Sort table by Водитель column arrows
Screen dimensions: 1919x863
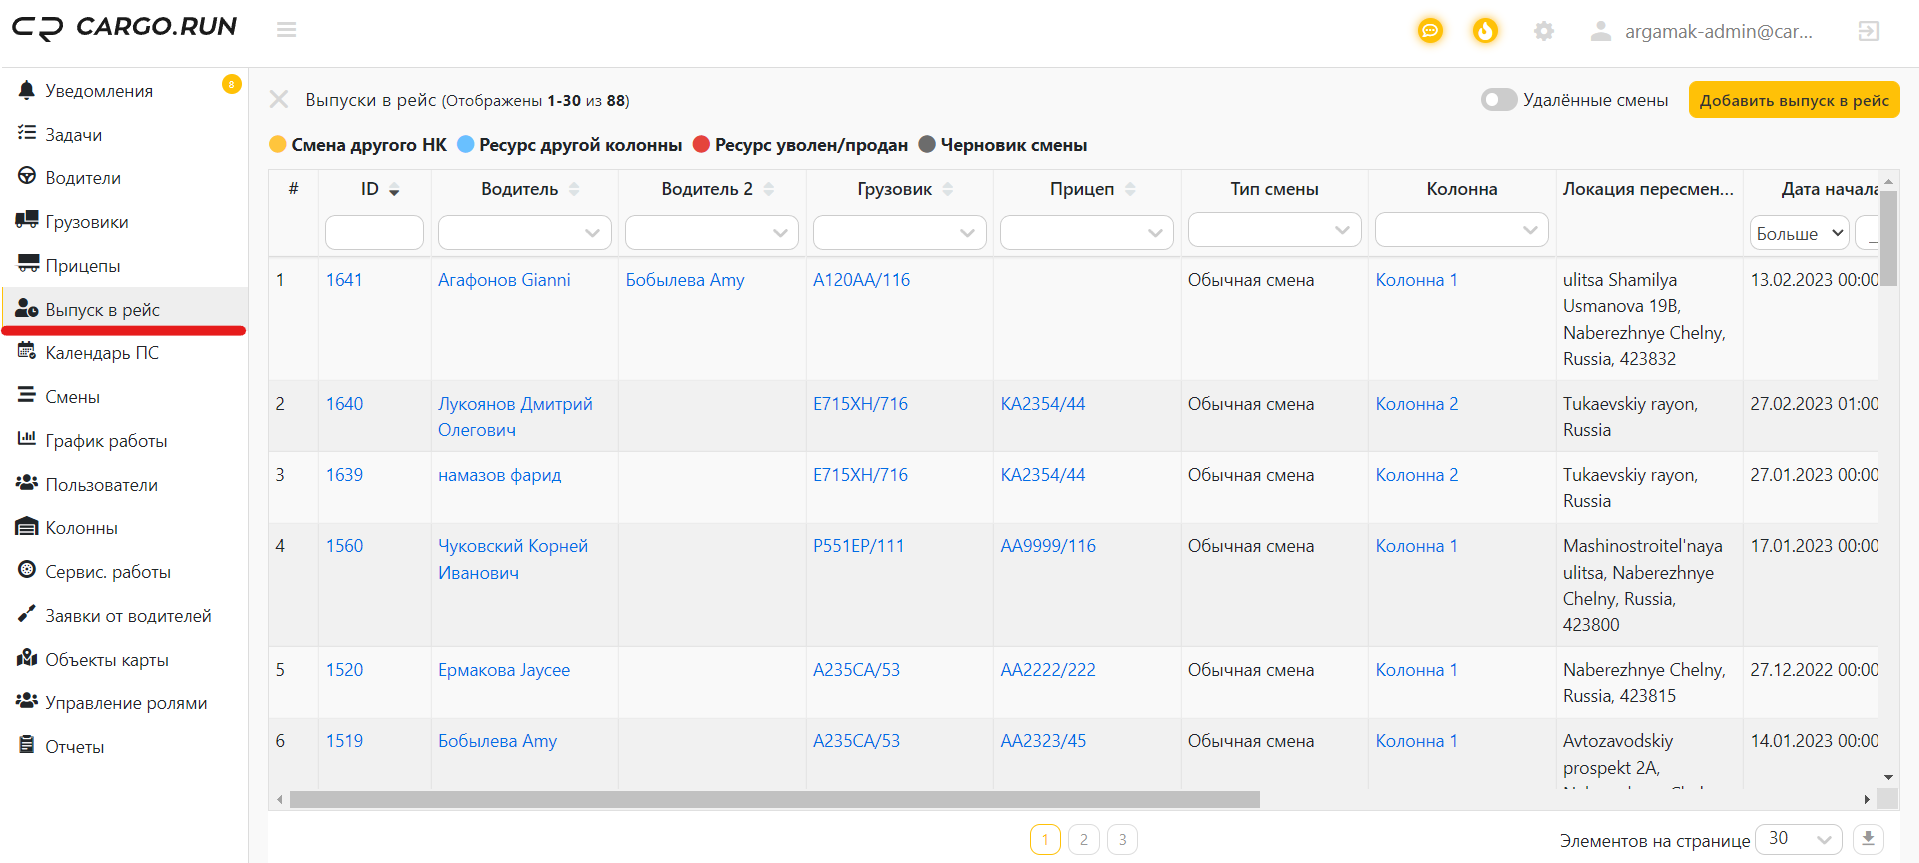click(574, 189)
